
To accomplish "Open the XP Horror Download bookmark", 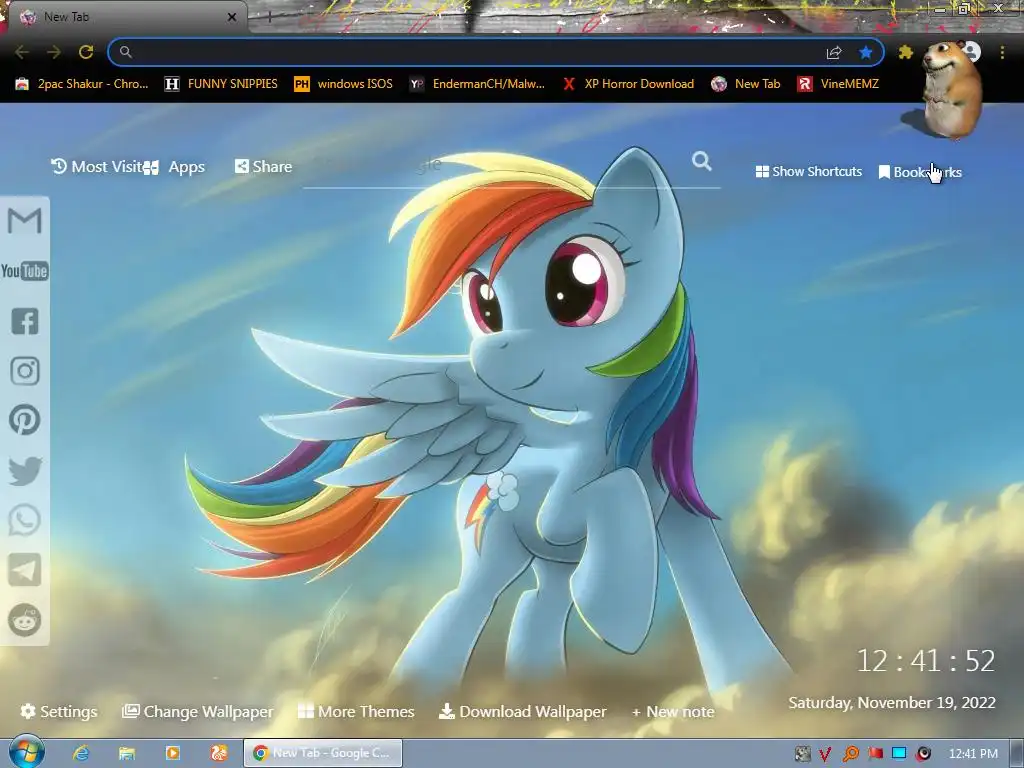I will 628,84.
